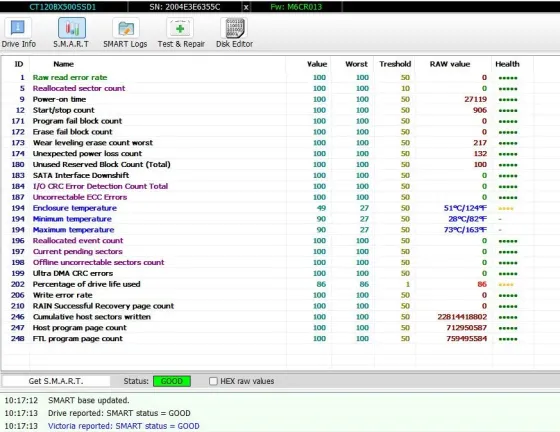Viewport: 560px width, 432px height.
Task: Click log entry 'Victoria reported: SMART status = GOOD'
Action: pyautogui.click(x=124, y=426)
